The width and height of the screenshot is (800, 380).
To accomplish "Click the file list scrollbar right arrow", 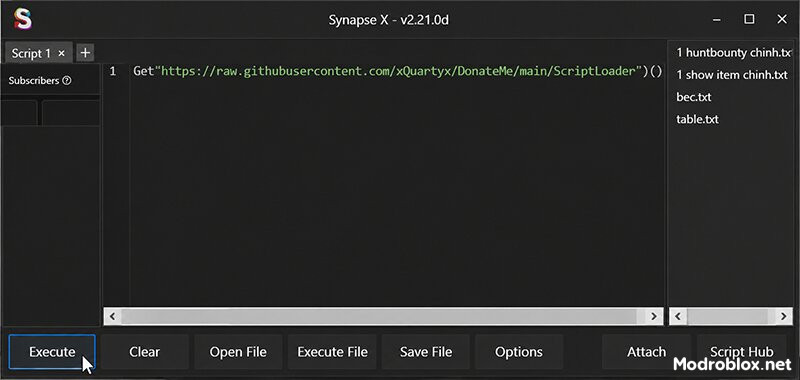I will point(784,316).
